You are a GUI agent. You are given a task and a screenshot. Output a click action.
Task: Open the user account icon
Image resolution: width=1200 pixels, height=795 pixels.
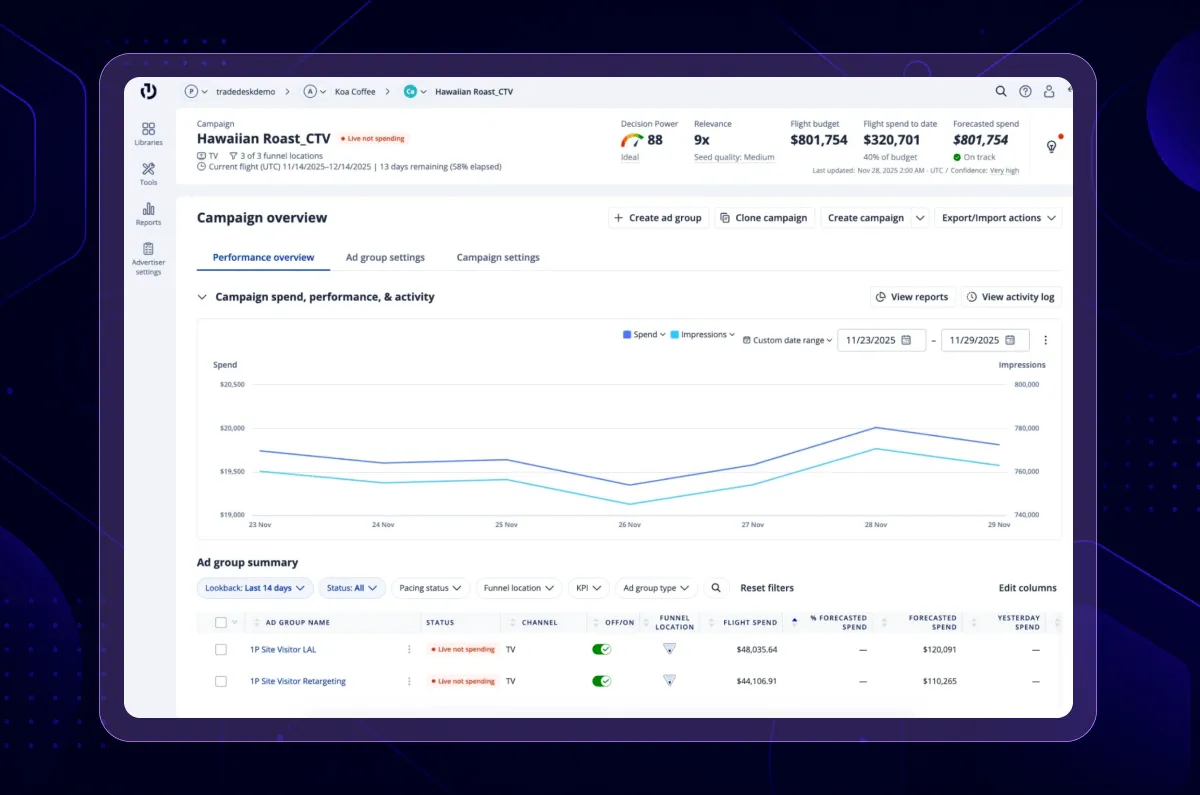[1049, 91]
